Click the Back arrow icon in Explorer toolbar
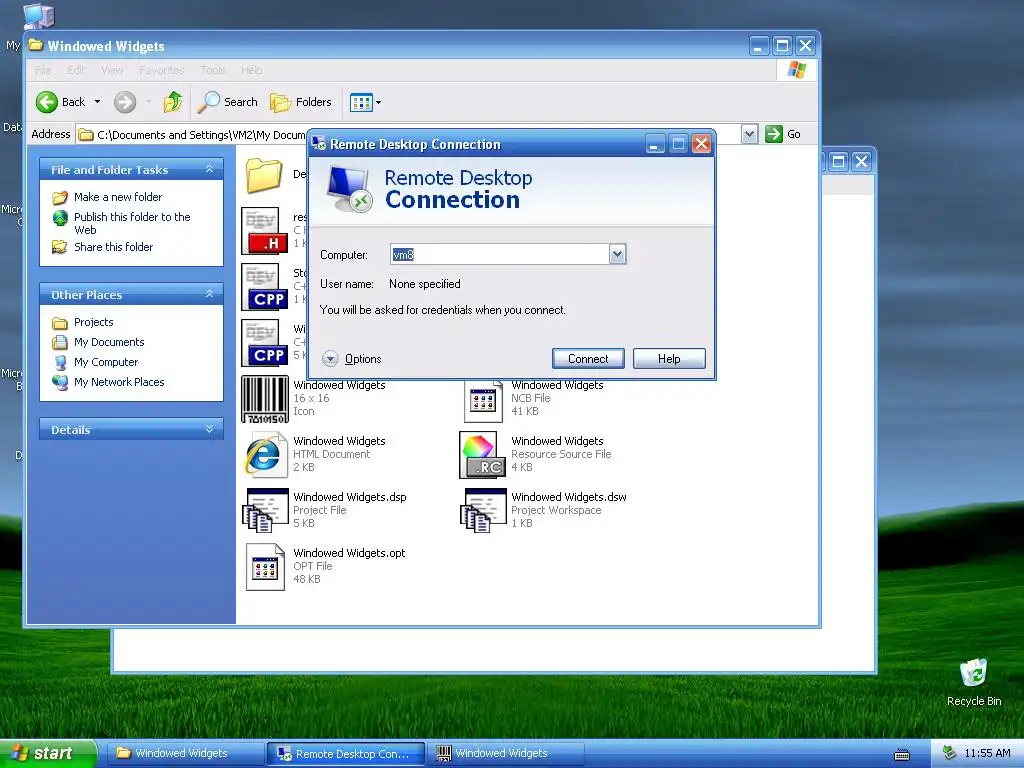 click(x=47, y=102)
